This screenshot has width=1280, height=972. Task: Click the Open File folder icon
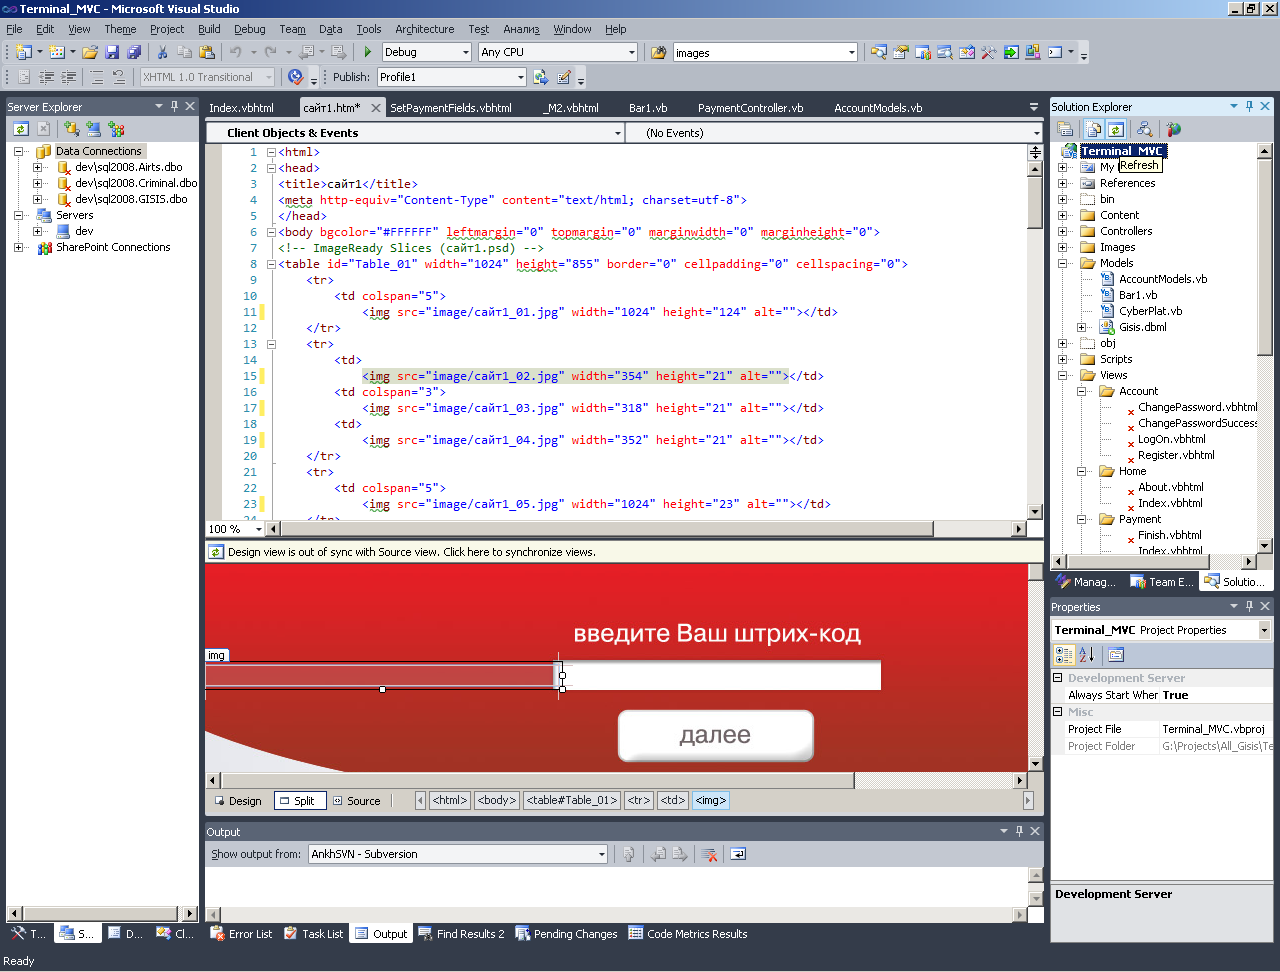tap(90, 52)
